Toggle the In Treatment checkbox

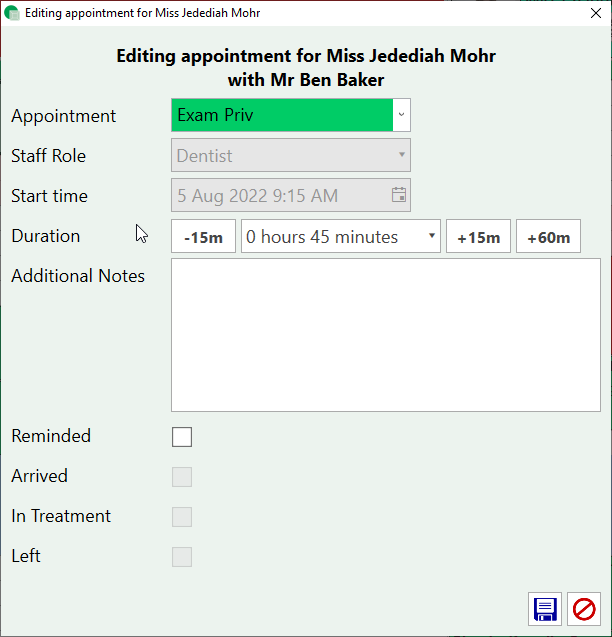[182, 517]
